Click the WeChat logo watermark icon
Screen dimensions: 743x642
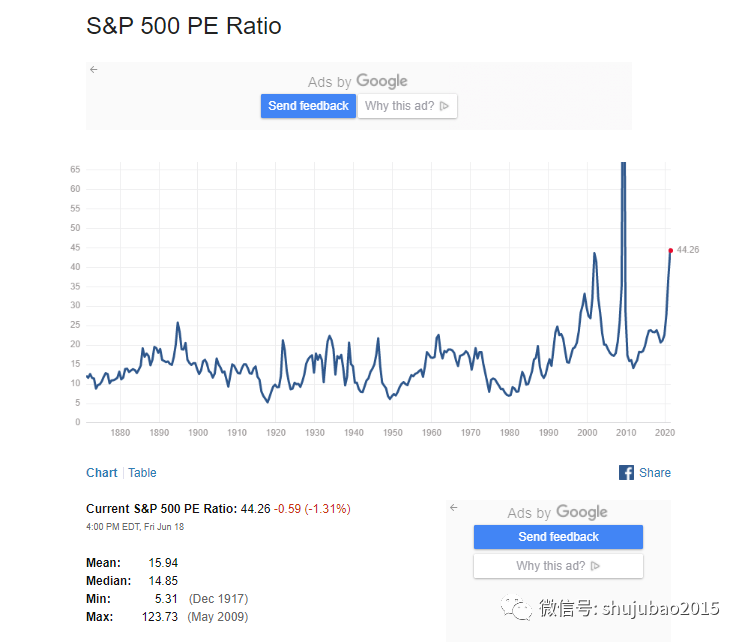pos(517,607)
